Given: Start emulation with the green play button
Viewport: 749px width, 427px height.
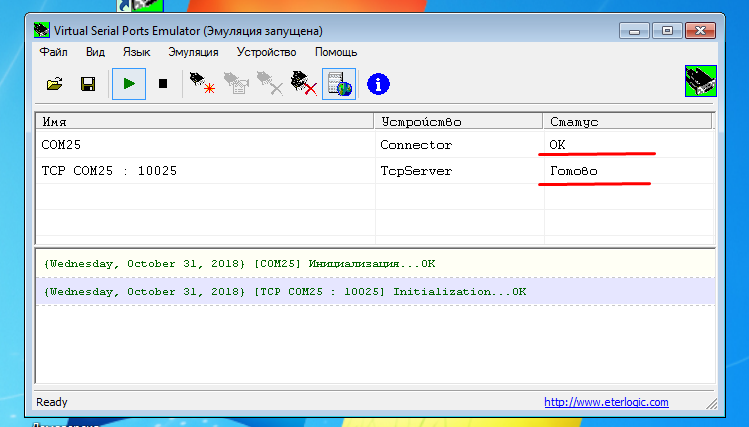Looking at the screenshot, I should [129, 84].
